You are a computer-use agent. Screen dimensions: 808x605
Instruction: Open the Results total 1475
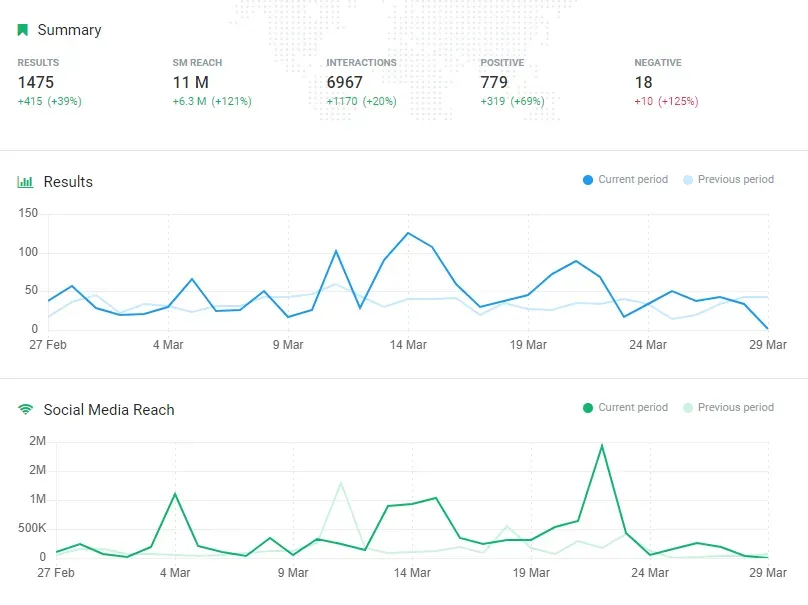point(36,83)
